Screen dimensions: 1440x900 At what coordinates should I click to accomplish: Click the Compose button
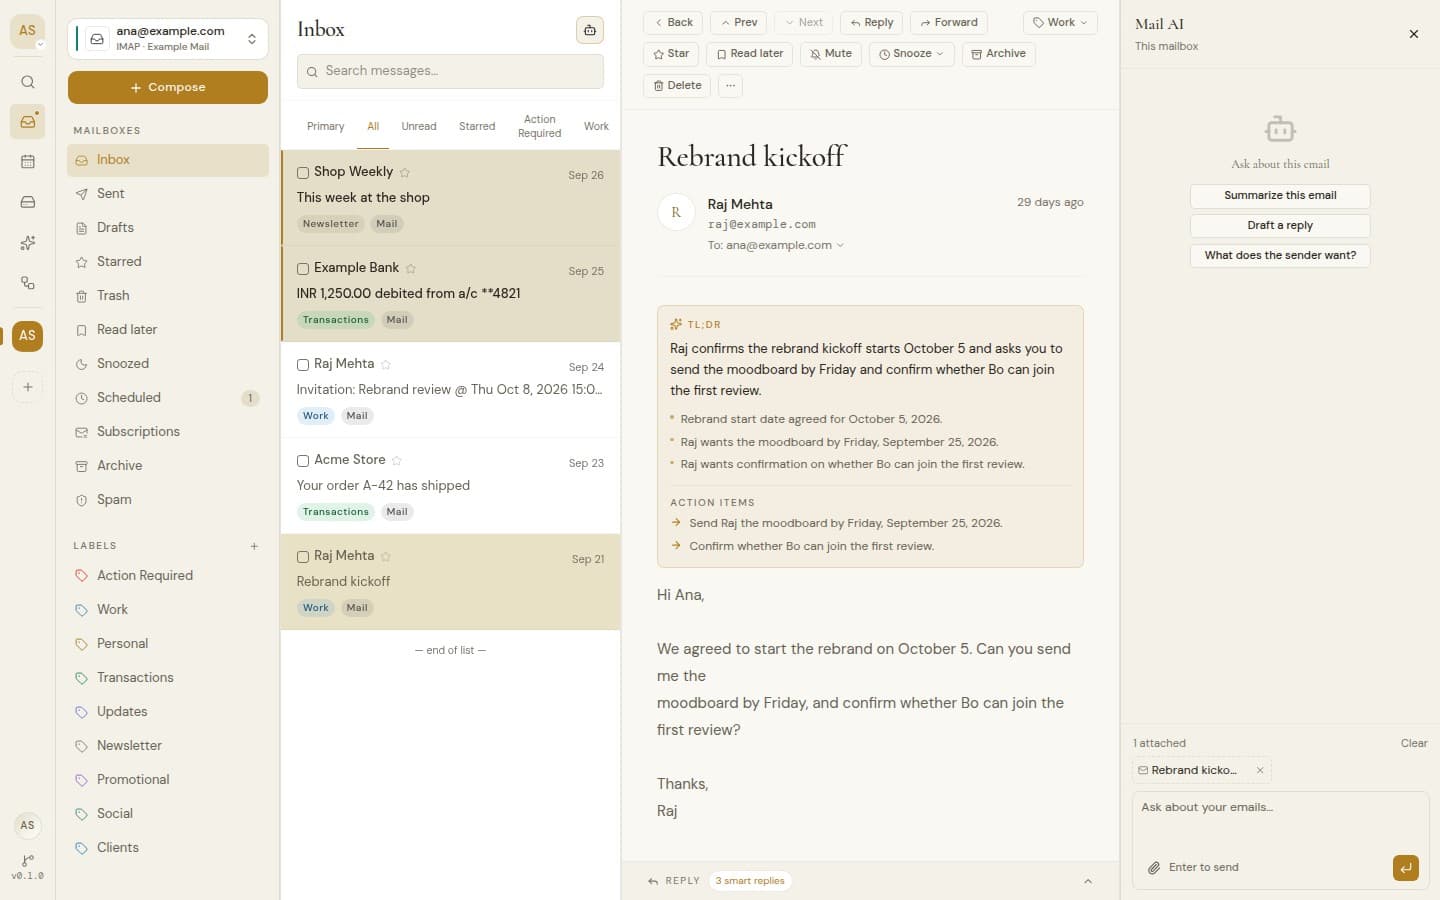[168, 88]
